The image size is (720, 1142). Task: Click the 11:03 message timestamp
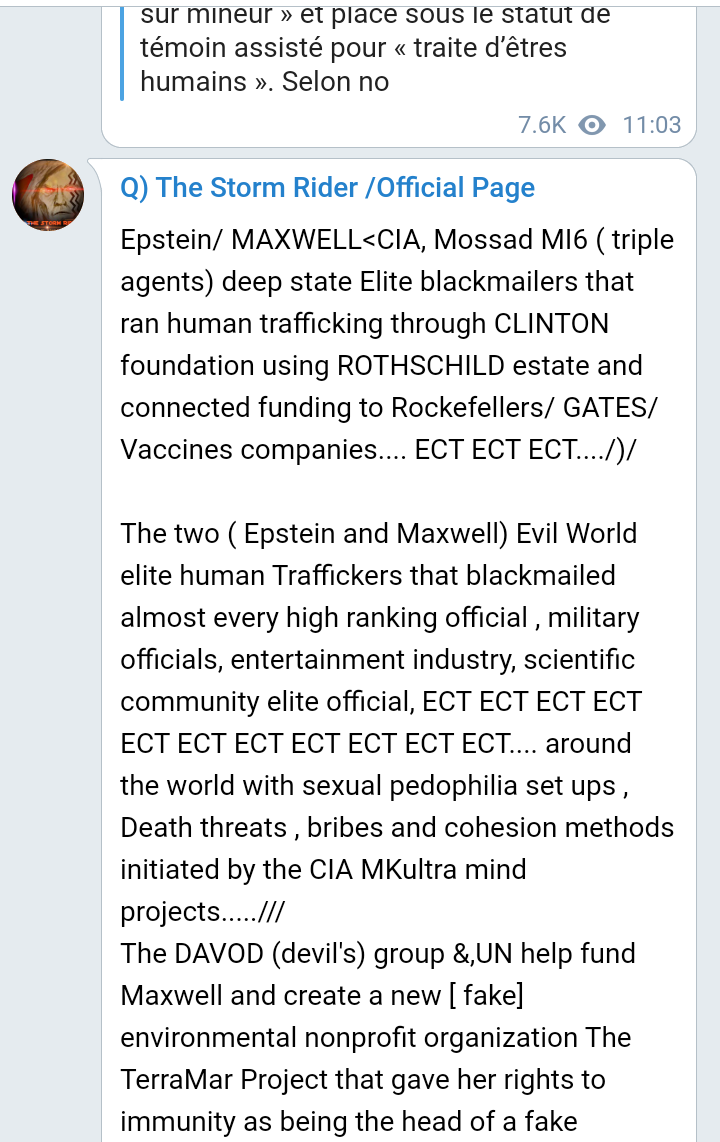[x=651, y=125]
